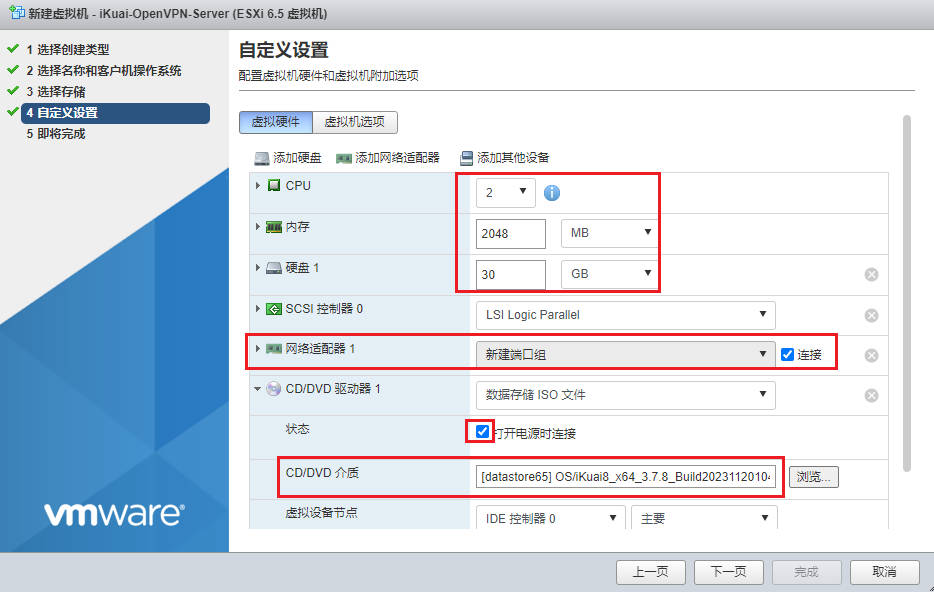Expand the SCSI 控制器 0 row

point(258,309)
